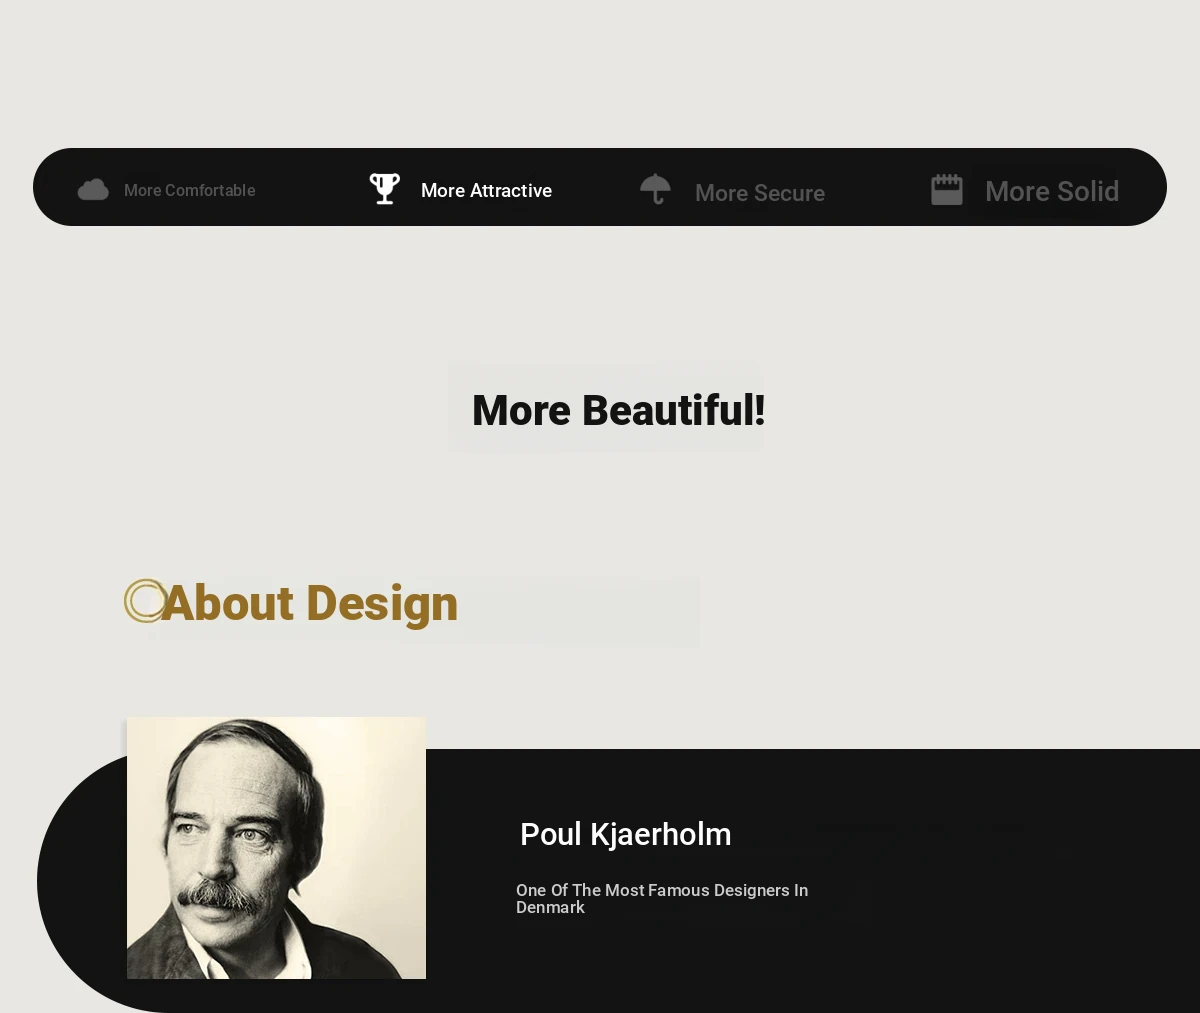
Task: Click the umbrella icon next to More Secure
Action: click(x=655, y=189)
